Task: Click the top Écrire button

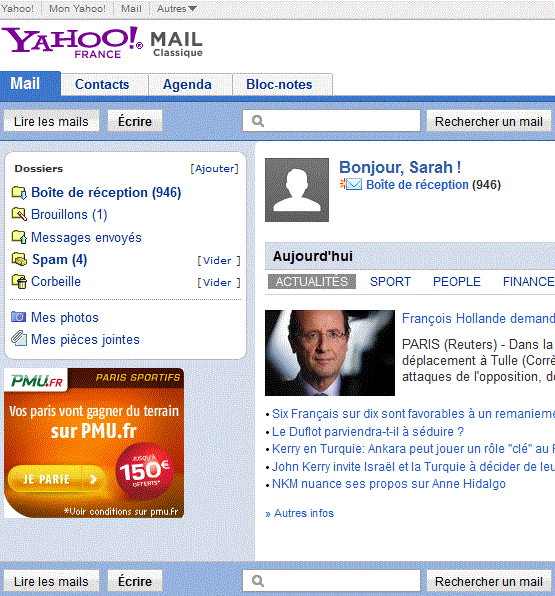Action: pyautogui.click(x=135, y=122)
